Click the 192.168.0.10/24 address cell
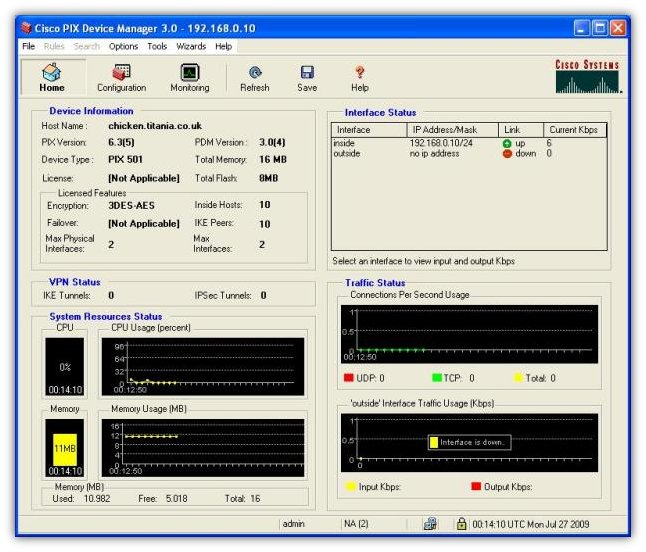The width and height of the screenshot is (646, 552). pyautogui.click(x=441, y=143)
